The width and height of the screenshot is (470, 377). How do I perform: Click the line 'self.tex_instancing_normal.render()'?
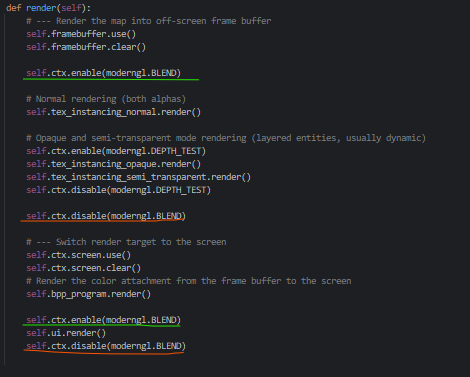pos(113,112)
